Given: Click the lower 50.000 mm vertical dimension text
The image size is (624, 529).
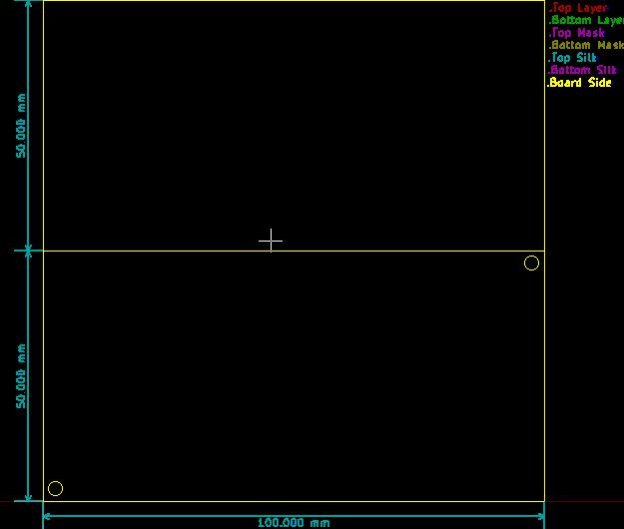Looking at the screenshot, I should click(20, 375).
